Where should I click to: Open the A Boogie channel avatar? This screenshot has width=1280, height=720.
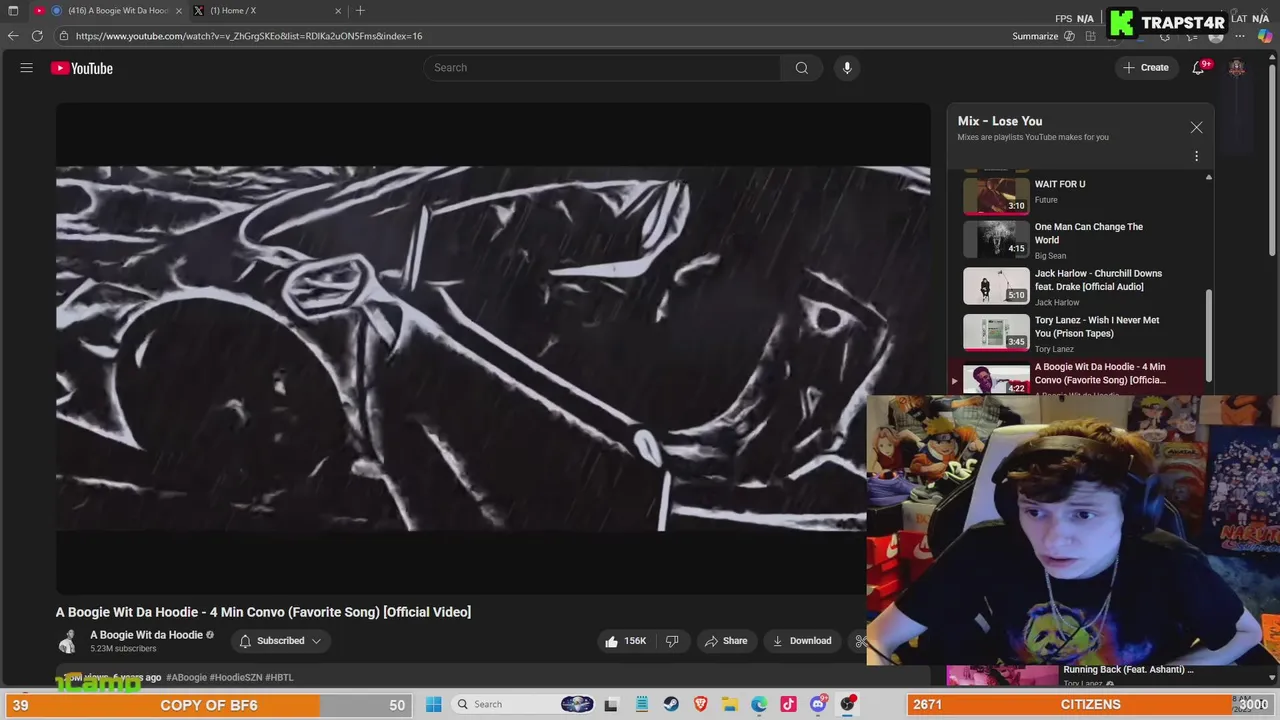tap(68, 641)
